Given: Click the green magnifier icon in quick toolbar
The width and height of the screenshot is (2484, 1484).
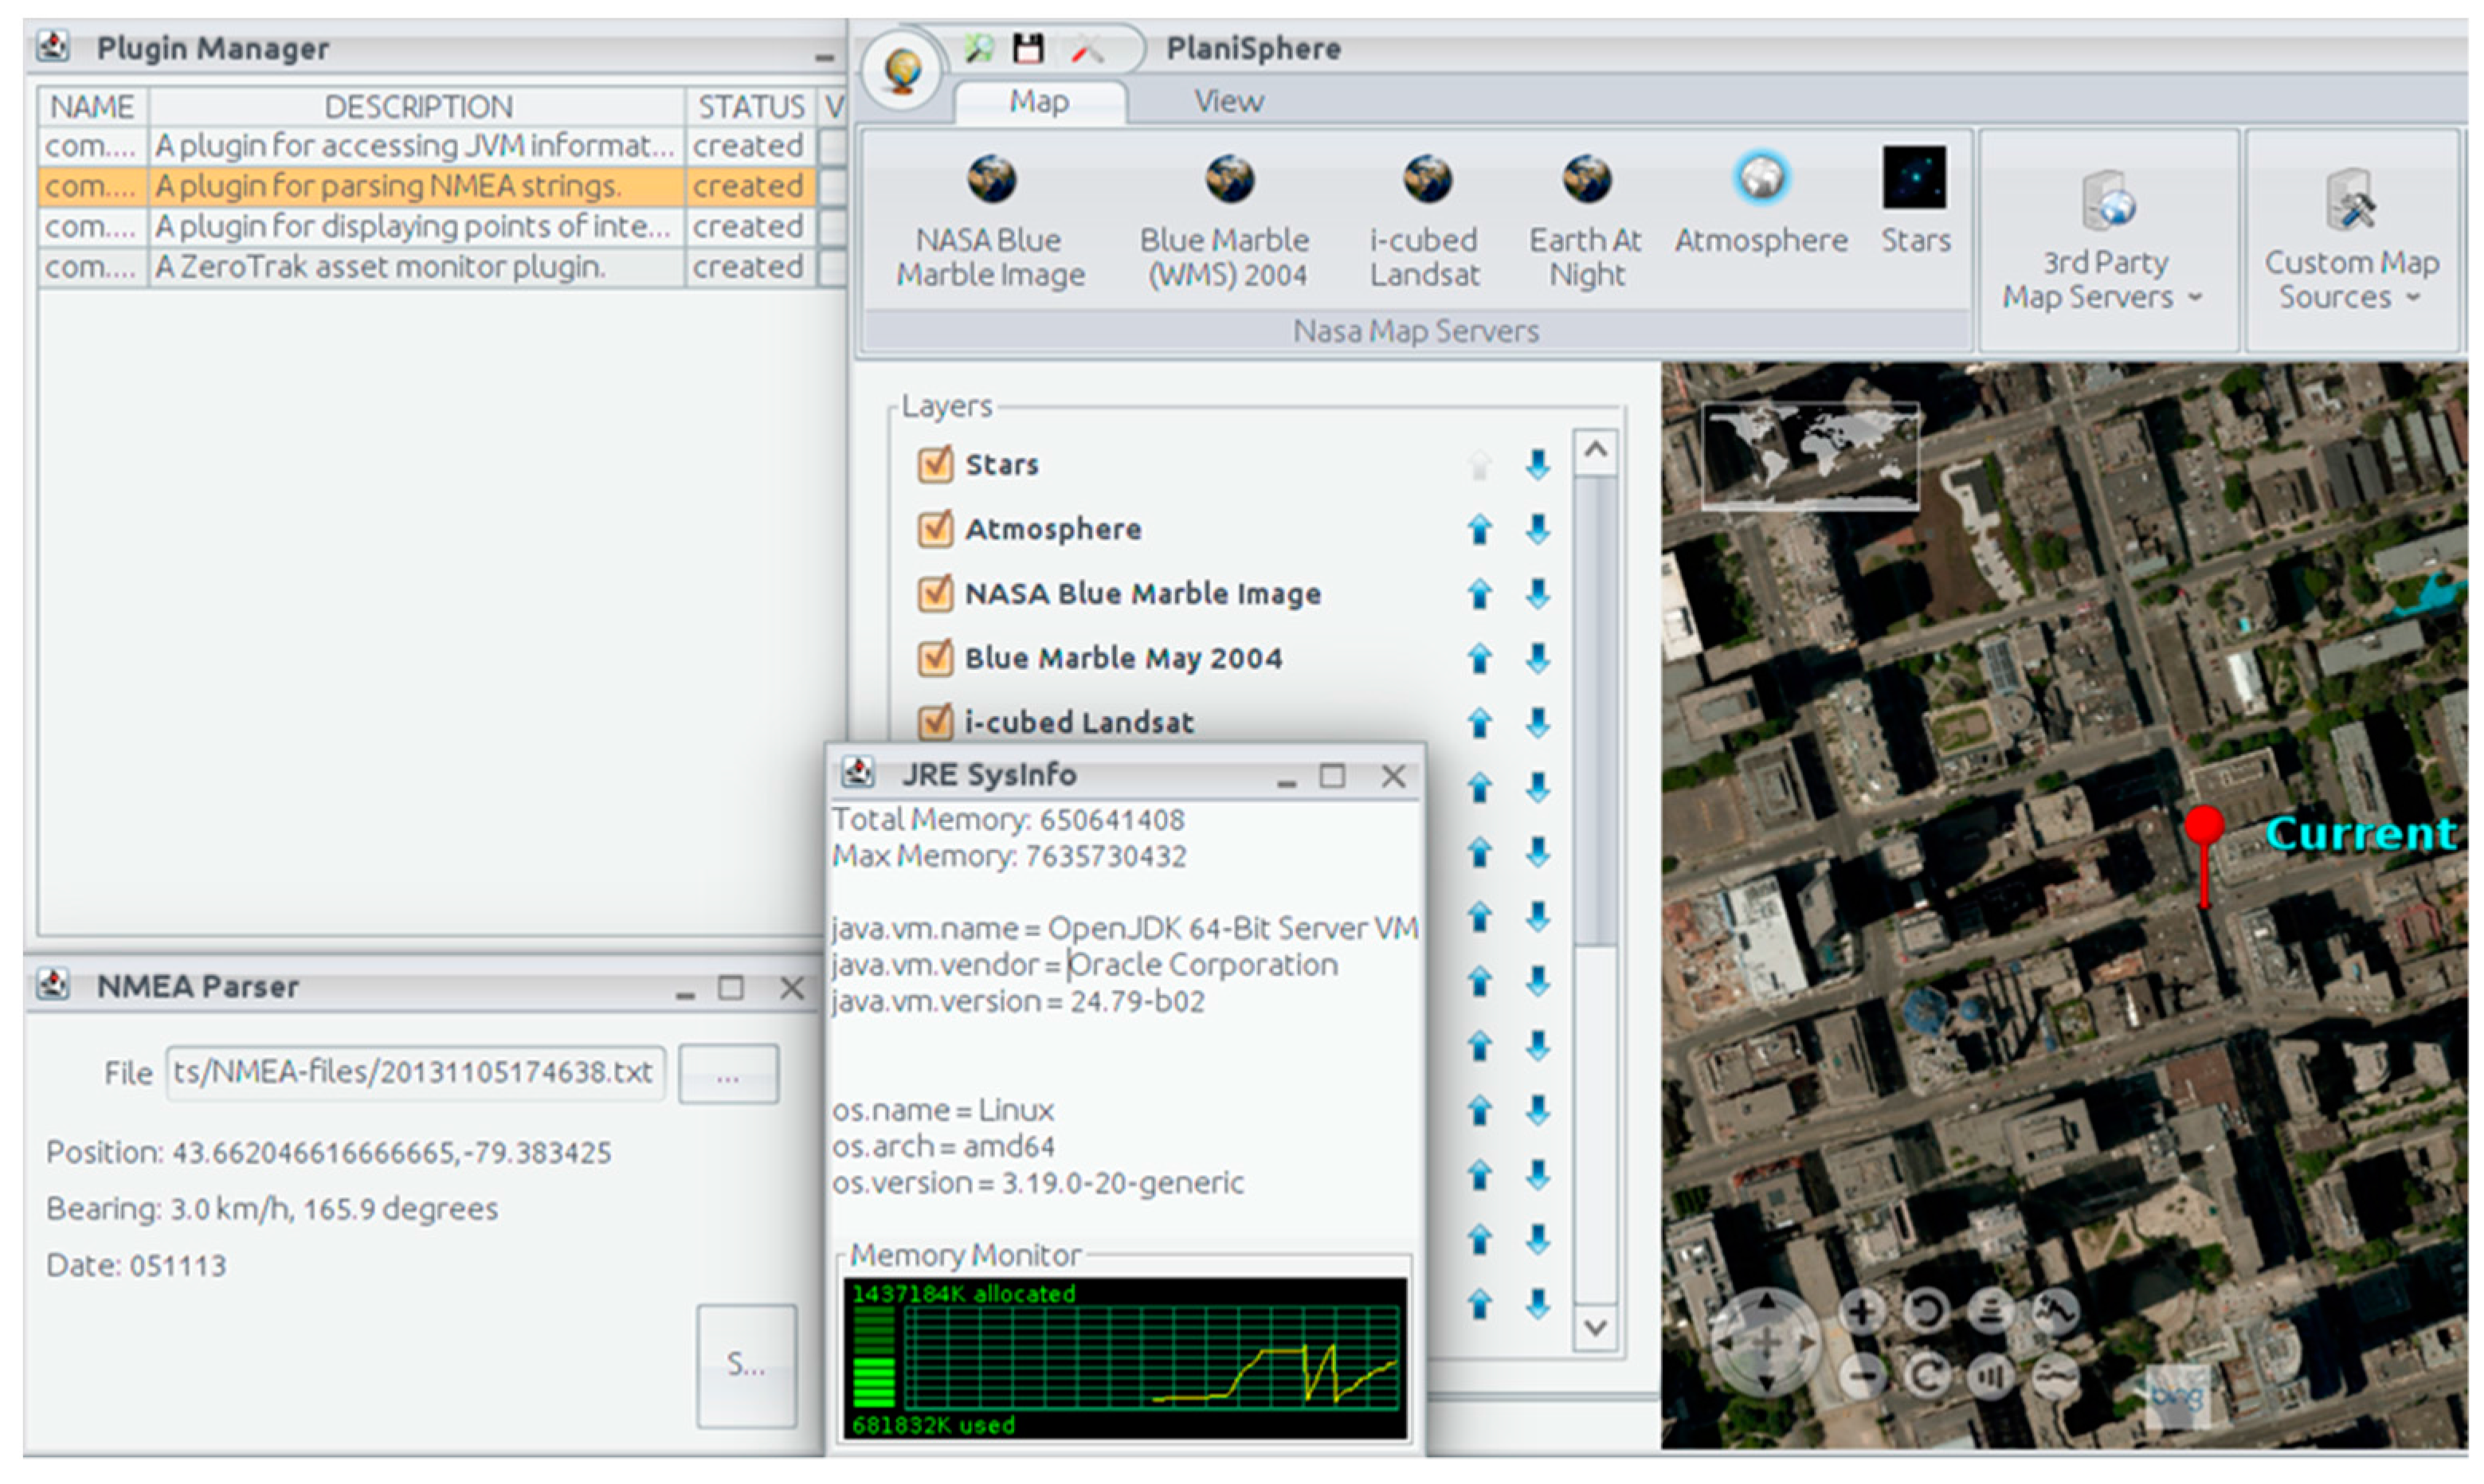Looking at the screenshot, I should (978, 48).
